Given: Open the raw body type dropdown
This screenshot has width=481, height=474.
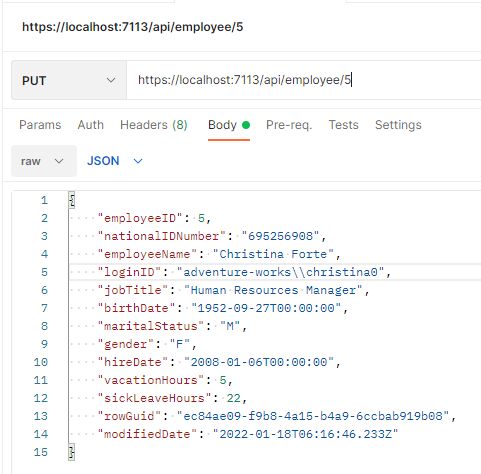Looking at the screenshot, I should pos(44,161).
